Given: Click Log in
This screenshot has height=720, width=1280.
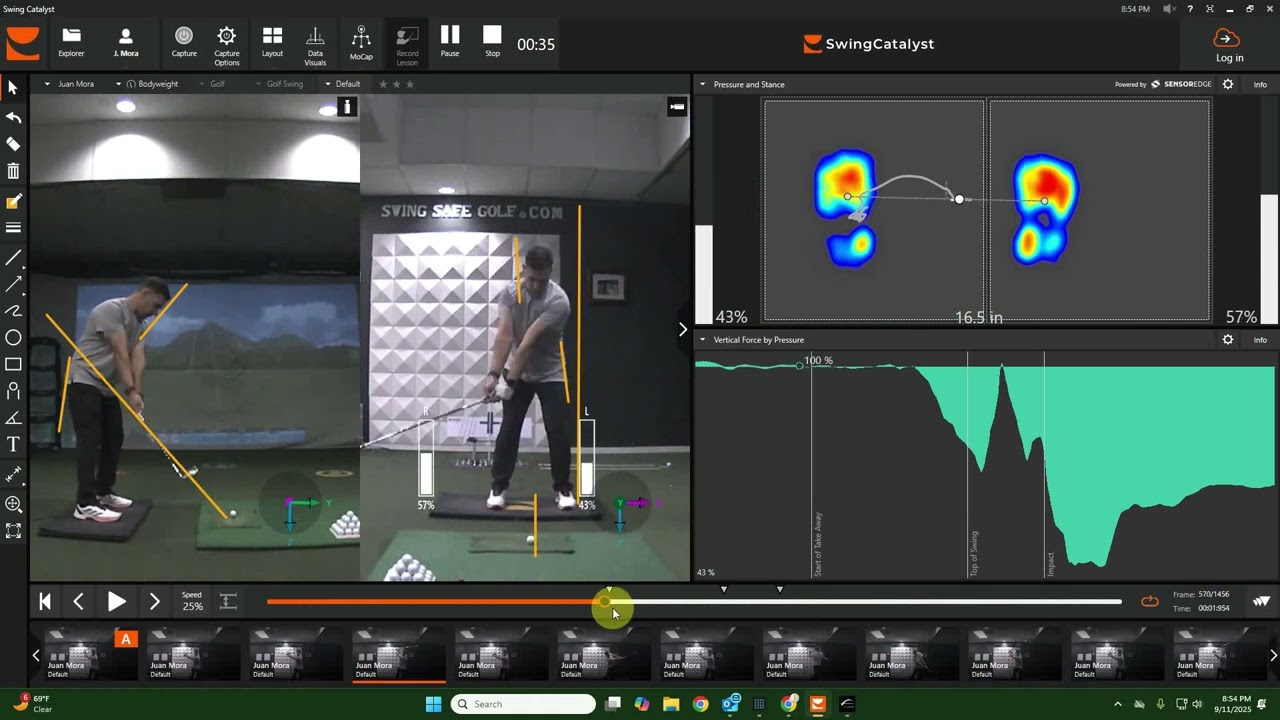Looking at the screenshot, I should click(x=1229, y=45).
